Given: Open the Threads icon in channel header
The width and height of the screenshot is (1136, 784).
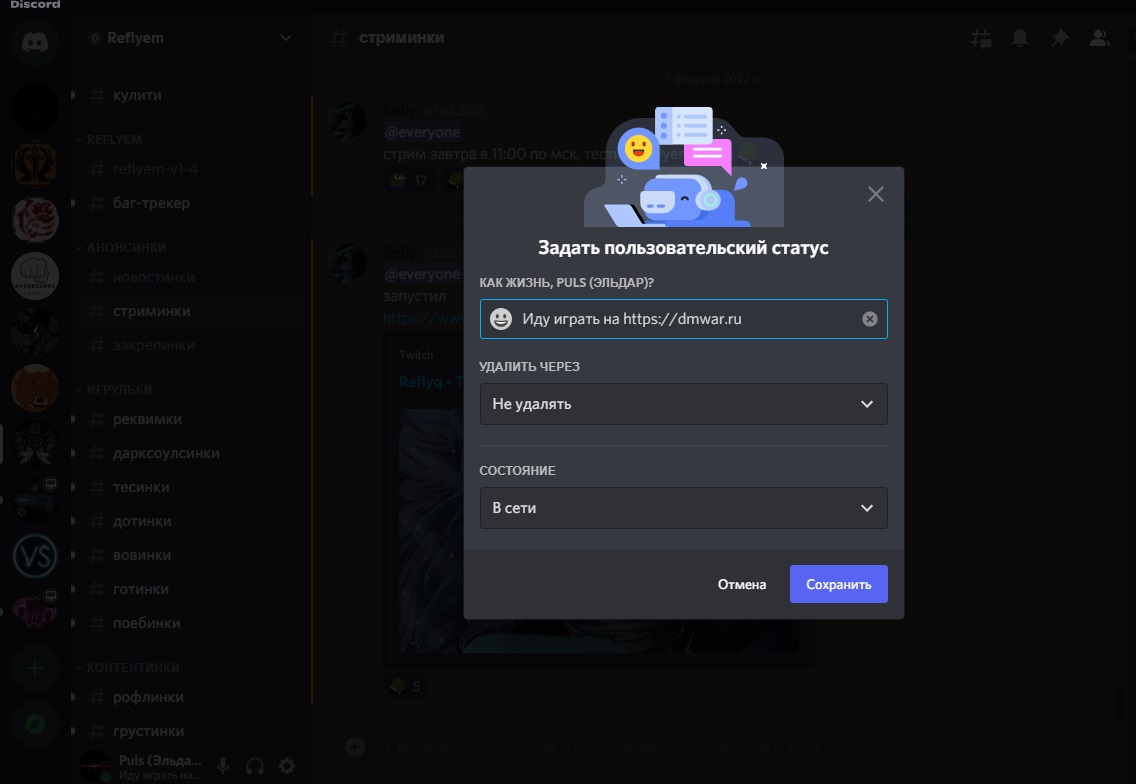Looking at the screenshot, I should [980, 38].
